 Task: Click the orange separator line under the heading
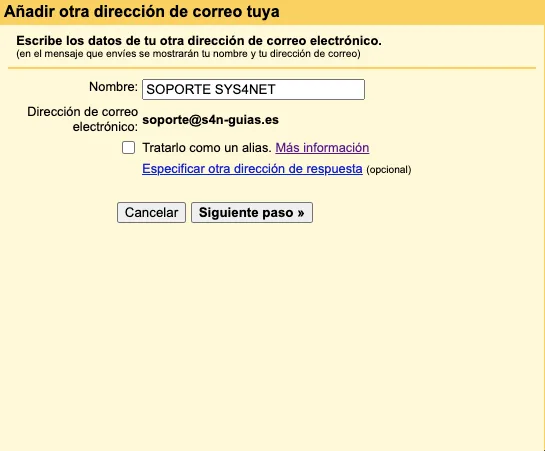[x=272, y=68]
